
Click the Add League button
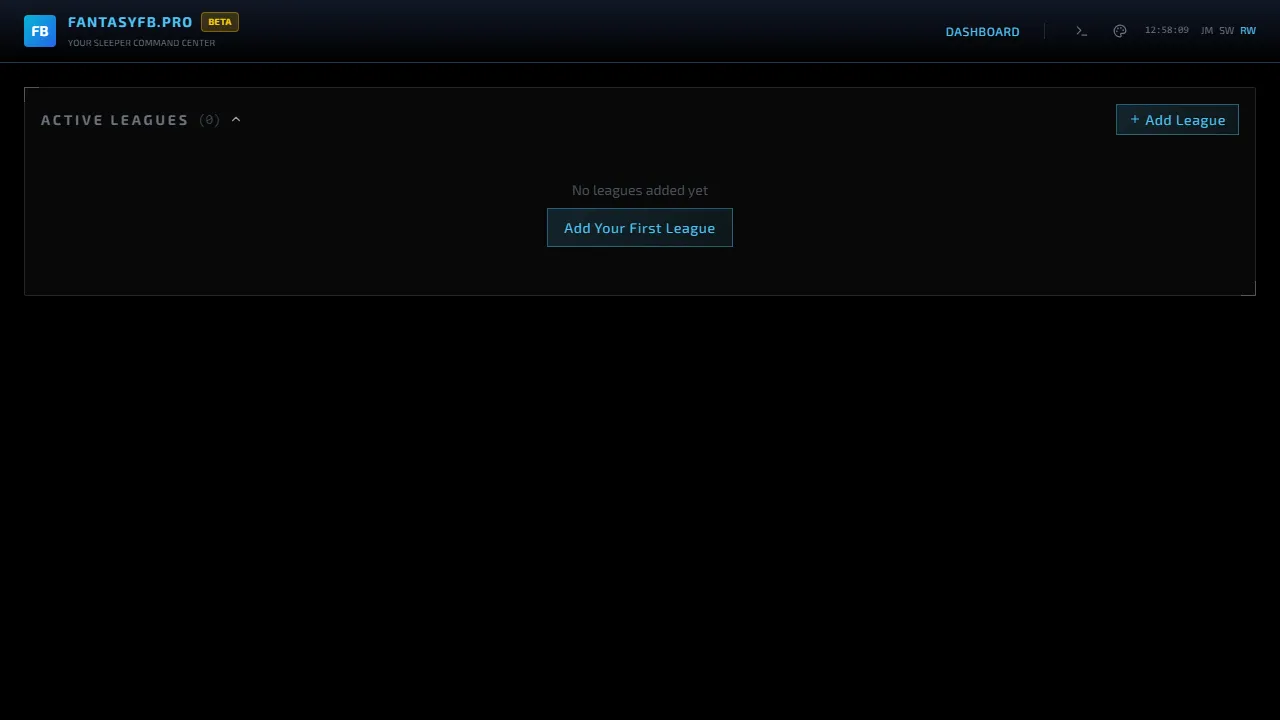(1177, 120)
